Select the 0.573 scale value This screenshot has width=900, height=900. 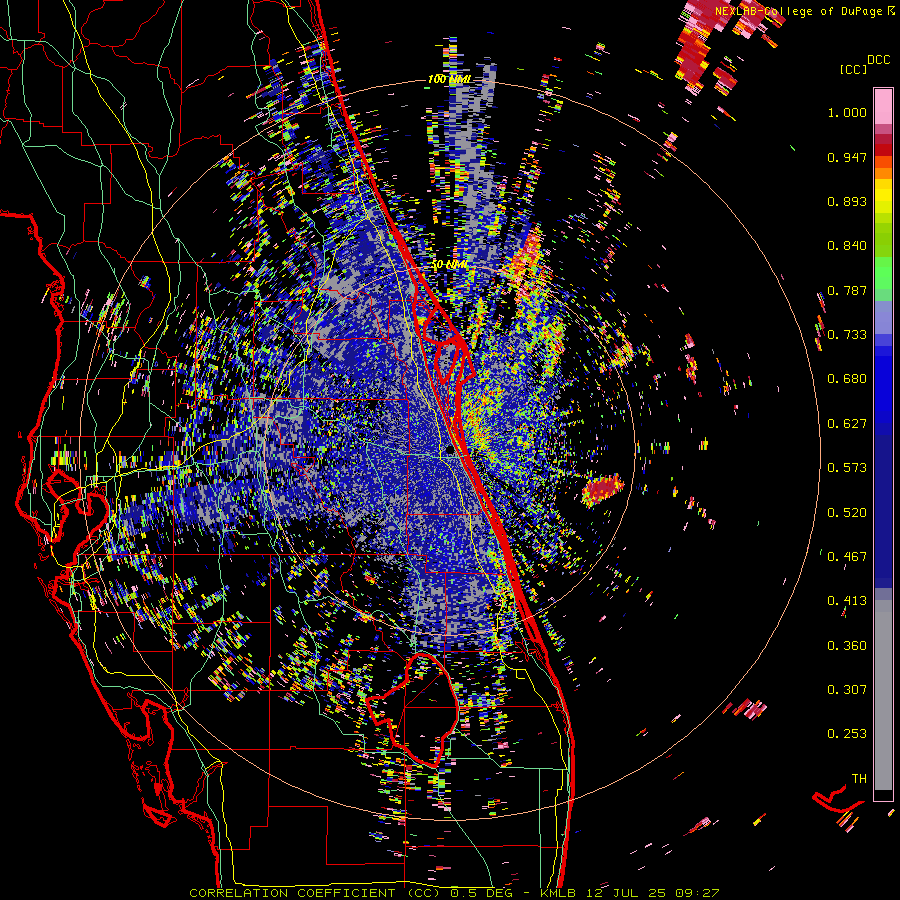[847, 468]
